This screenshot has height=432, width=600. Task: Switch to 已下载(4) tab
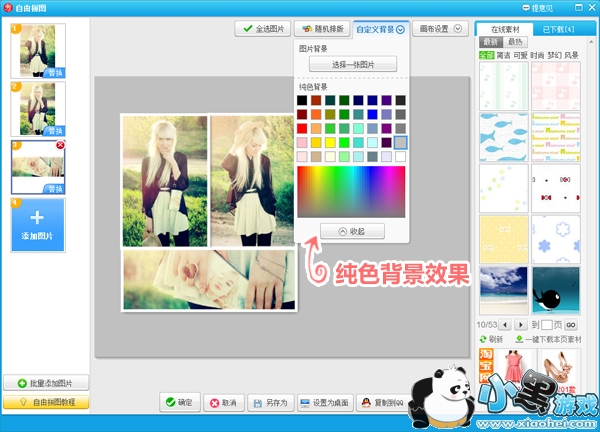[x=559, y=29]
